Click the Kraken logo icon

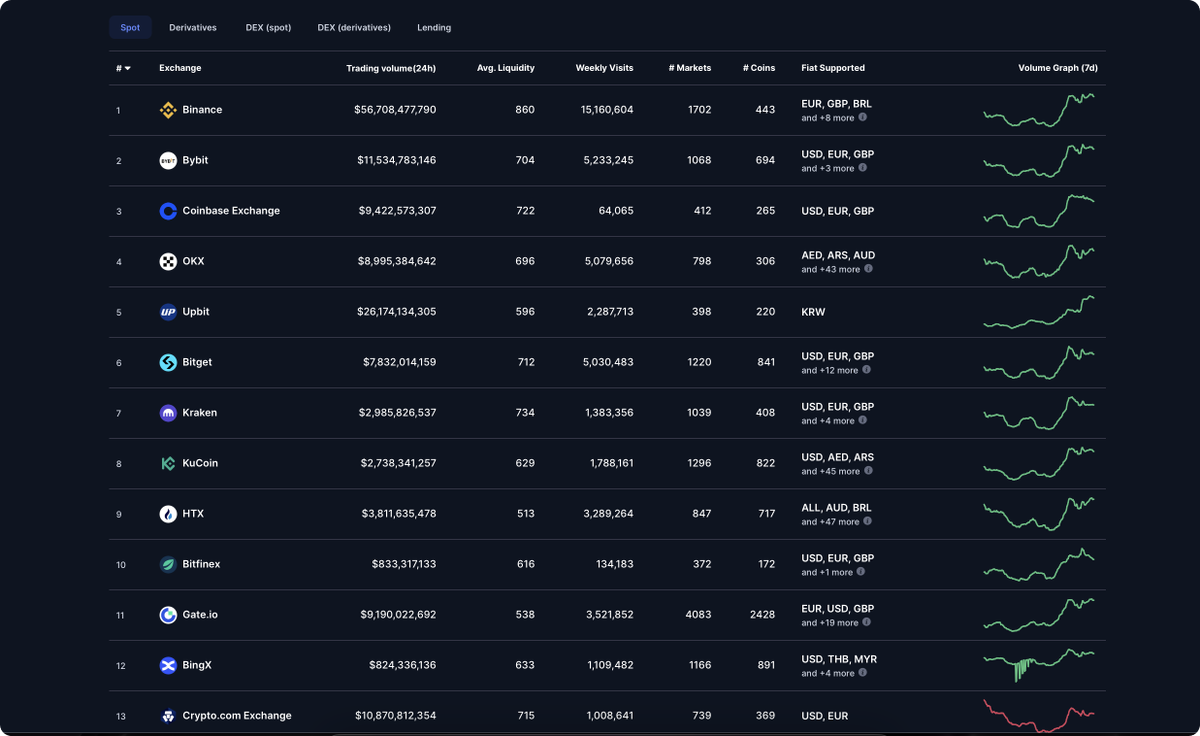click(168, 413)
